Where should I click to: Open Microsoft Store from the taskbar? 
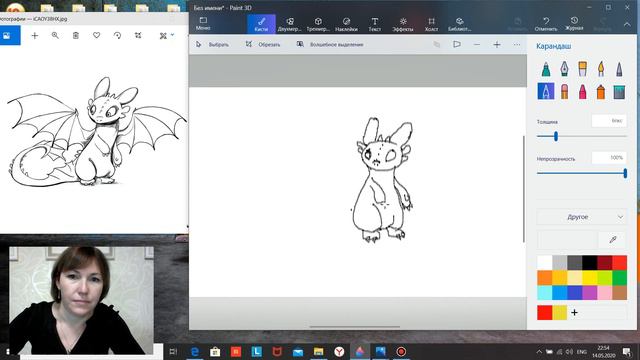(215, 351)
